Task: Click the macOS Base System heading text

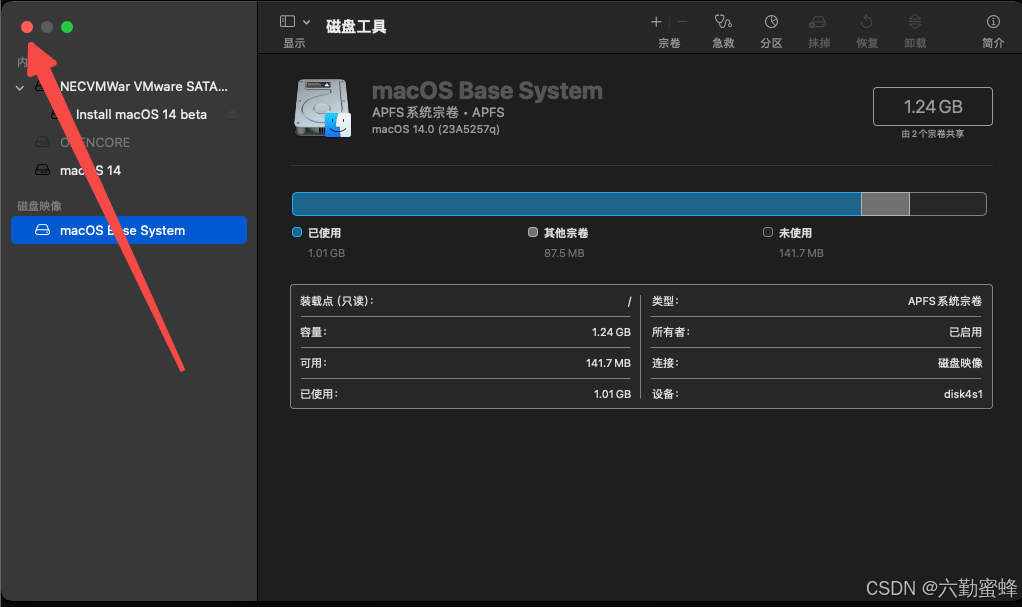Action: (x=487, y=91)
